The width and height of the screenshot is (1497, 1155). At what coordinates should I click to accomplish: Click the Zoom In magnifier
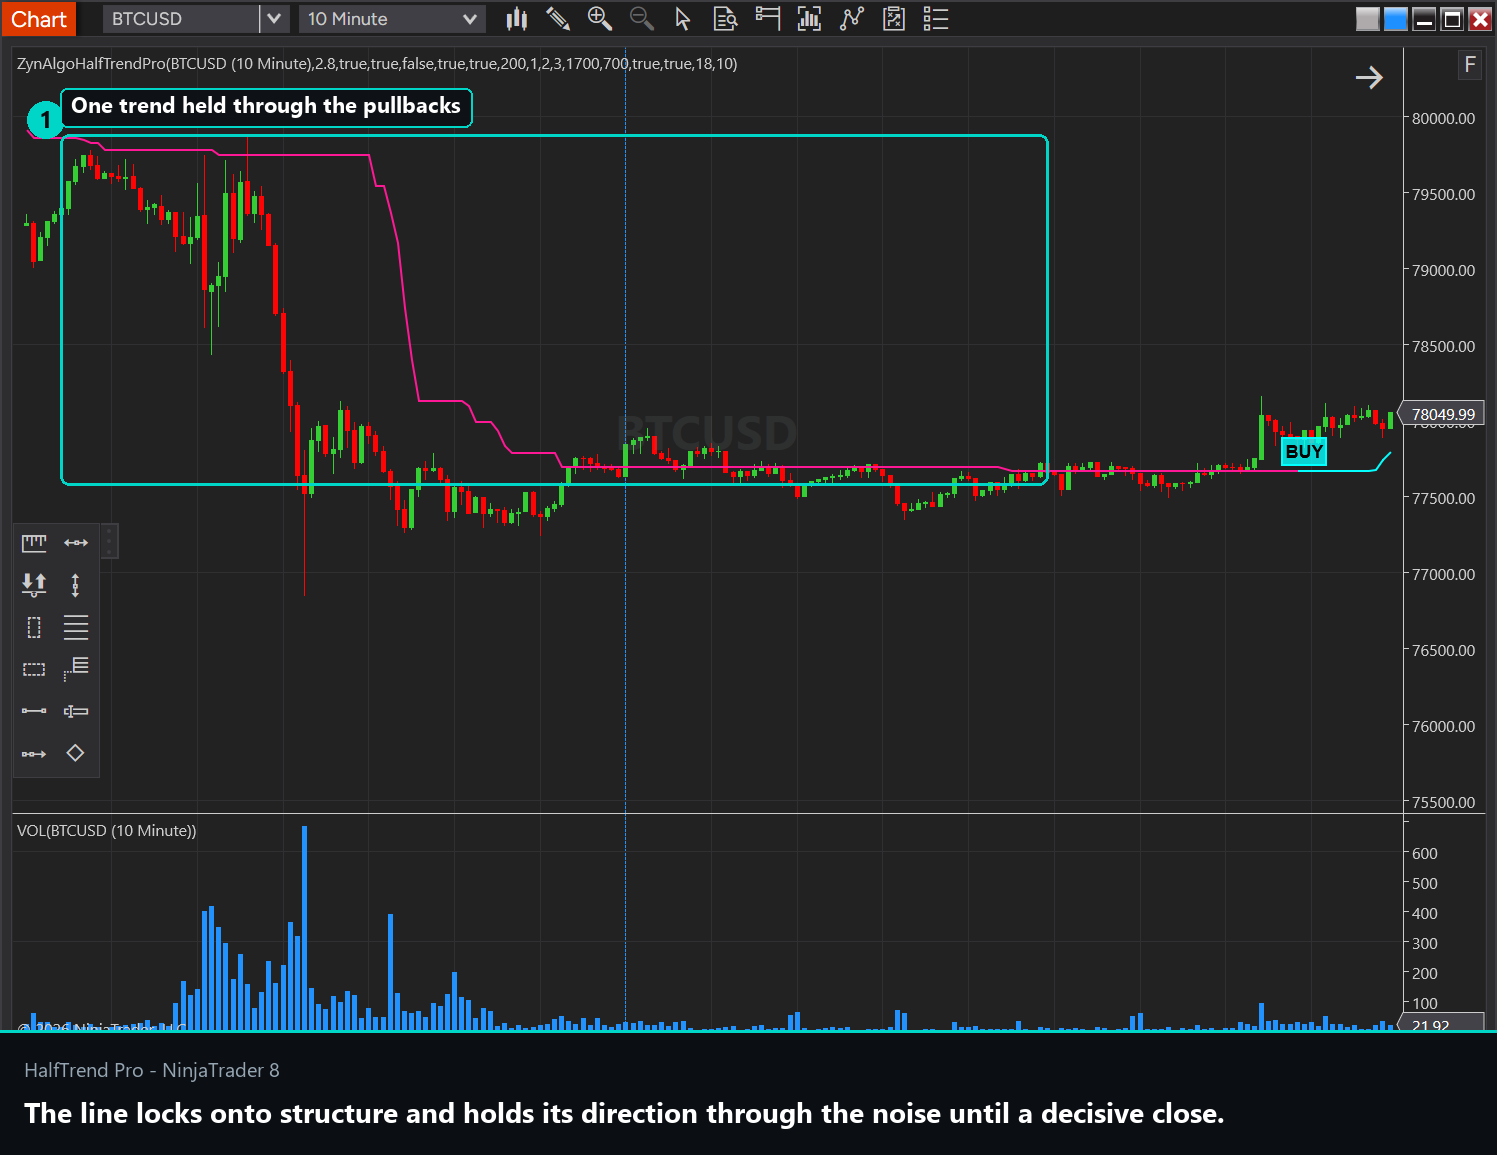tap(600, 19)
